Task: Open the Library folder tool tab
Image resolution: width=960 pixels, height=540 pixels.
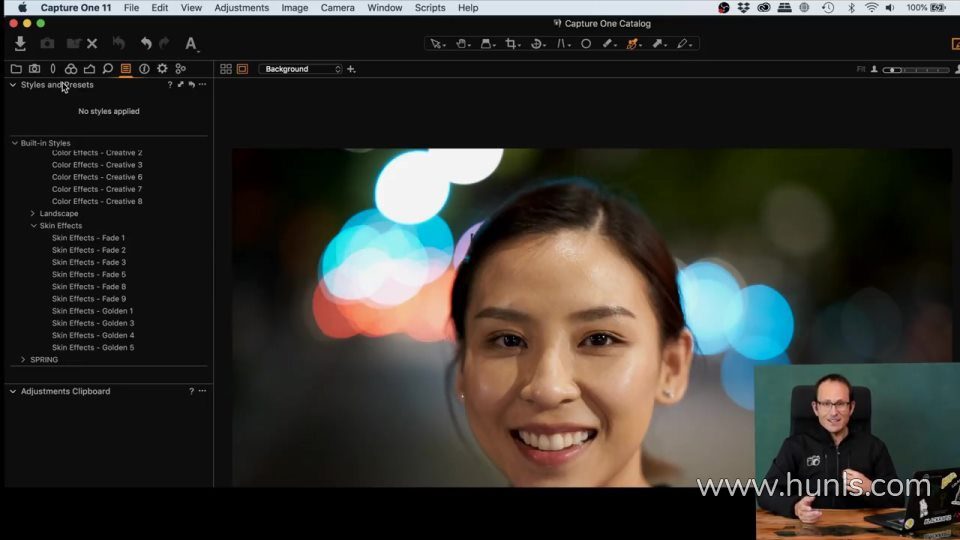Action: (x=16, y=69)
